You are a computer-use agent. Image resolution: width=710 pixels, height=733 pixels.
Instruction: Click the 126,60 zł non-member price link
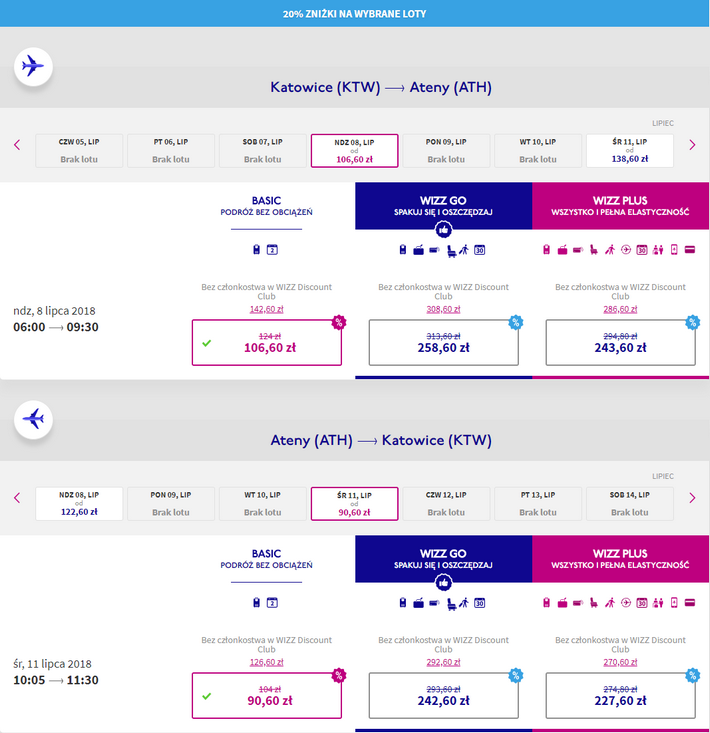coord(266,662)
